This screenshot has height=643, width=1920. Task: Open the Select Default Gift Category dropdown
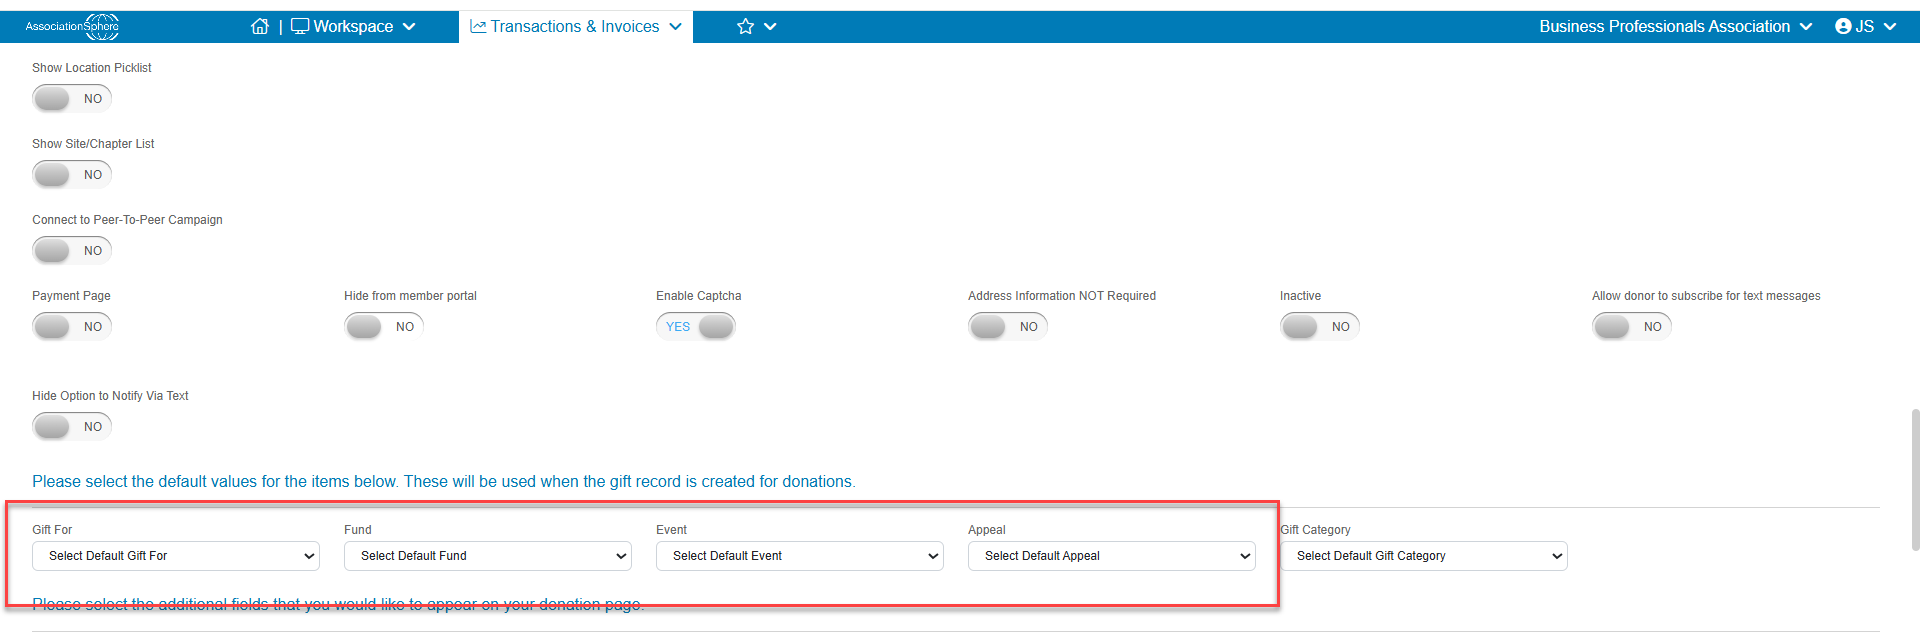click(x=1424, y=556)
